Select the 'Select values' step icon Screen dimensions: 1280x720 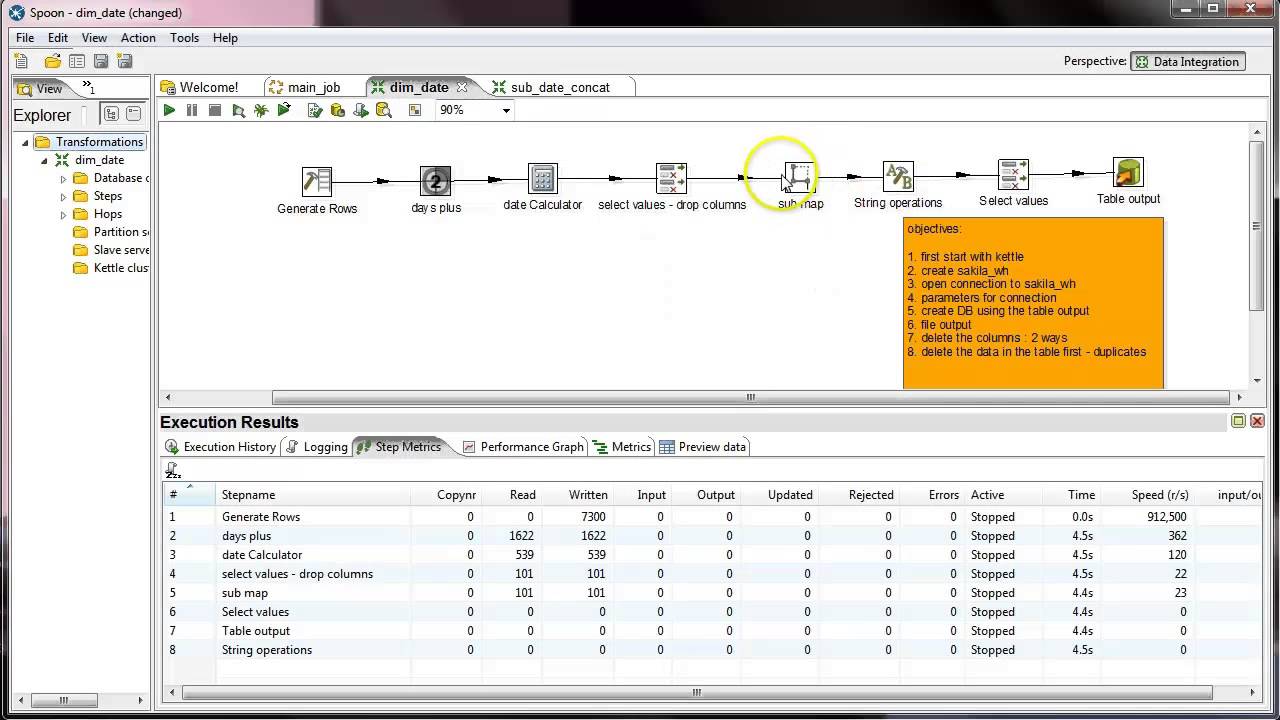point(1013,175)
